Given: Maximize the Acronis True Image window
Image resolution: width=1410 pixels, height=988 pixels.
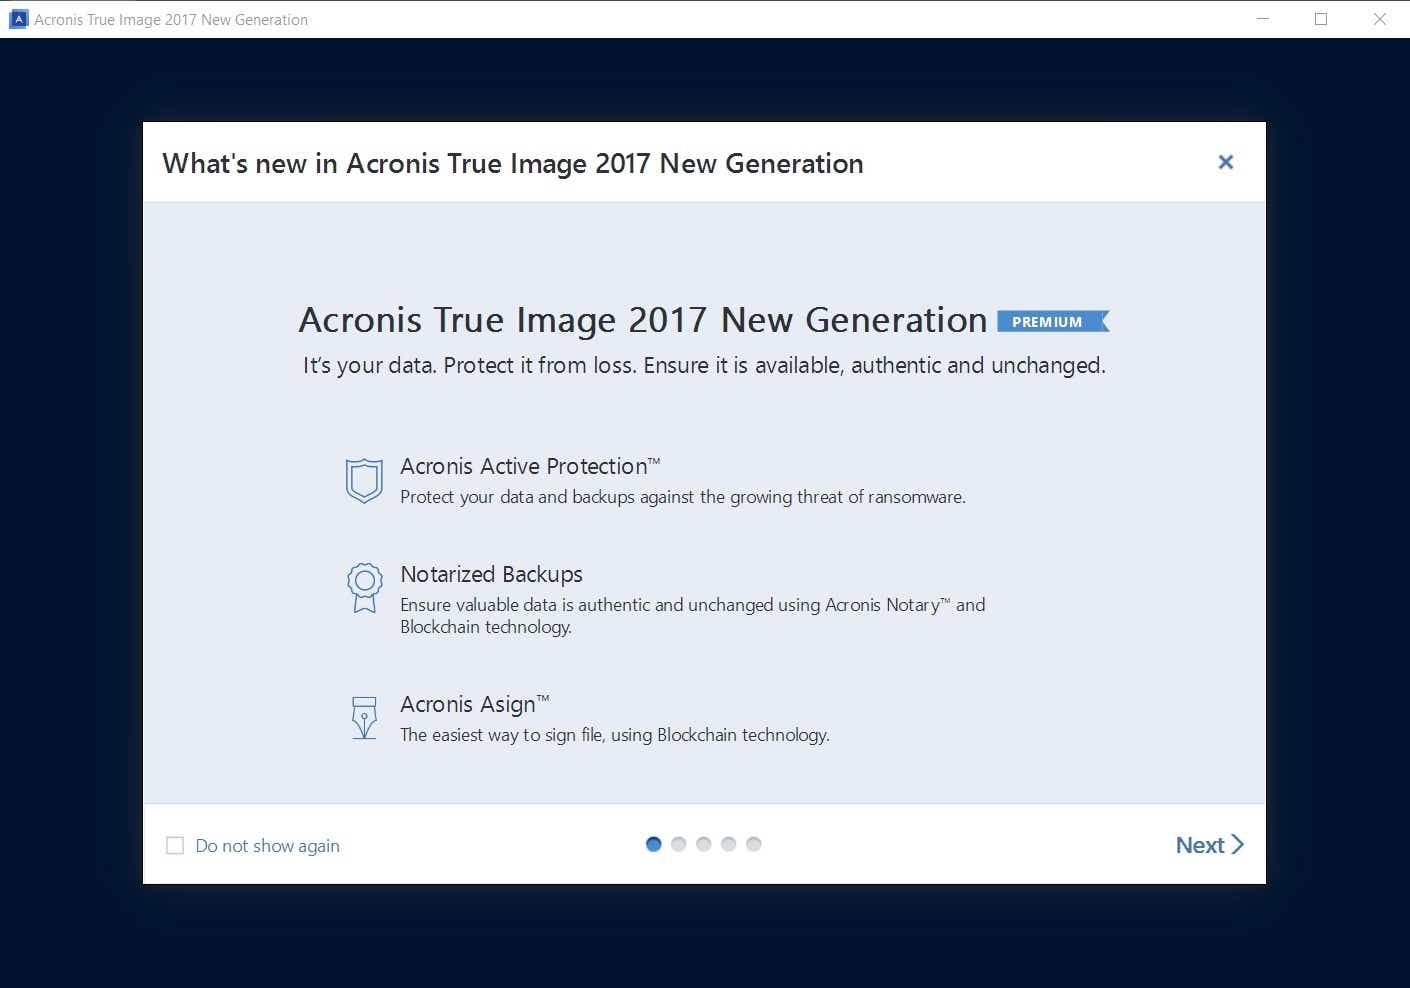Looking at the screenshot, I should click(x=1321, y=19).
